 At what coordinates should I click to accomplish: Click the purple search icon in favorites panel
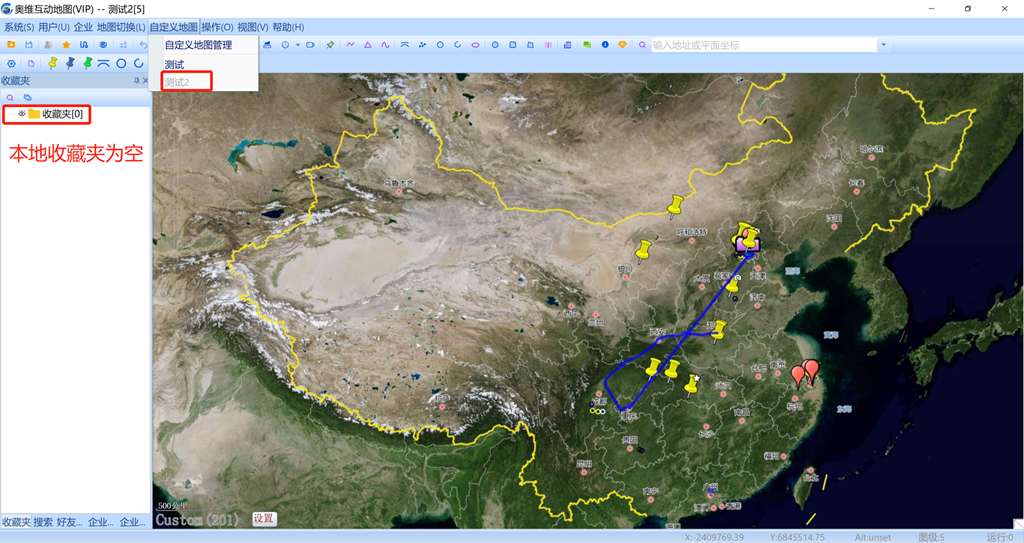point(11,98)
